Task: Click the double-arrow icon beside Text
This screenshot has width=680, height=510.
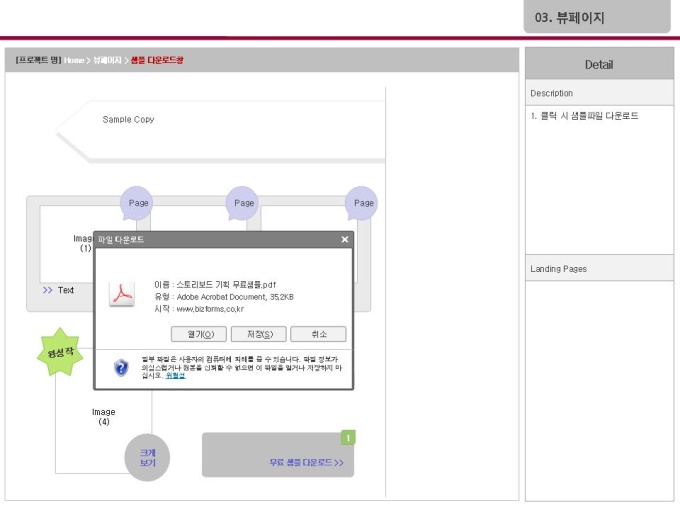Action: (x=47, y=290)
